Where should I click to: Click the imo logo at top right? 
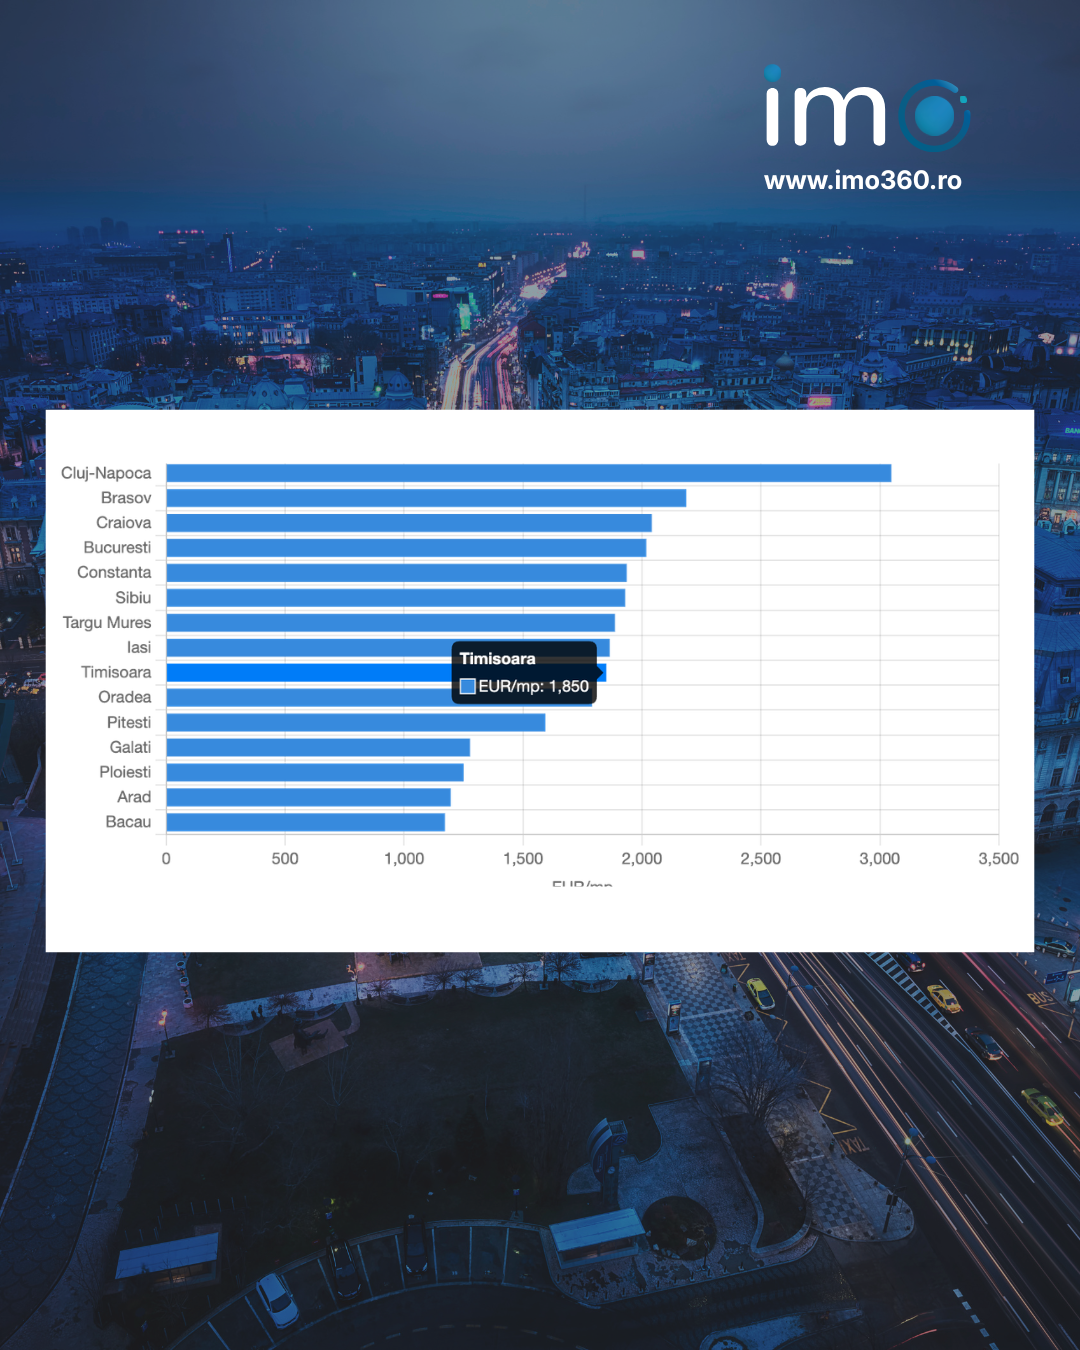tap(867, 108)
